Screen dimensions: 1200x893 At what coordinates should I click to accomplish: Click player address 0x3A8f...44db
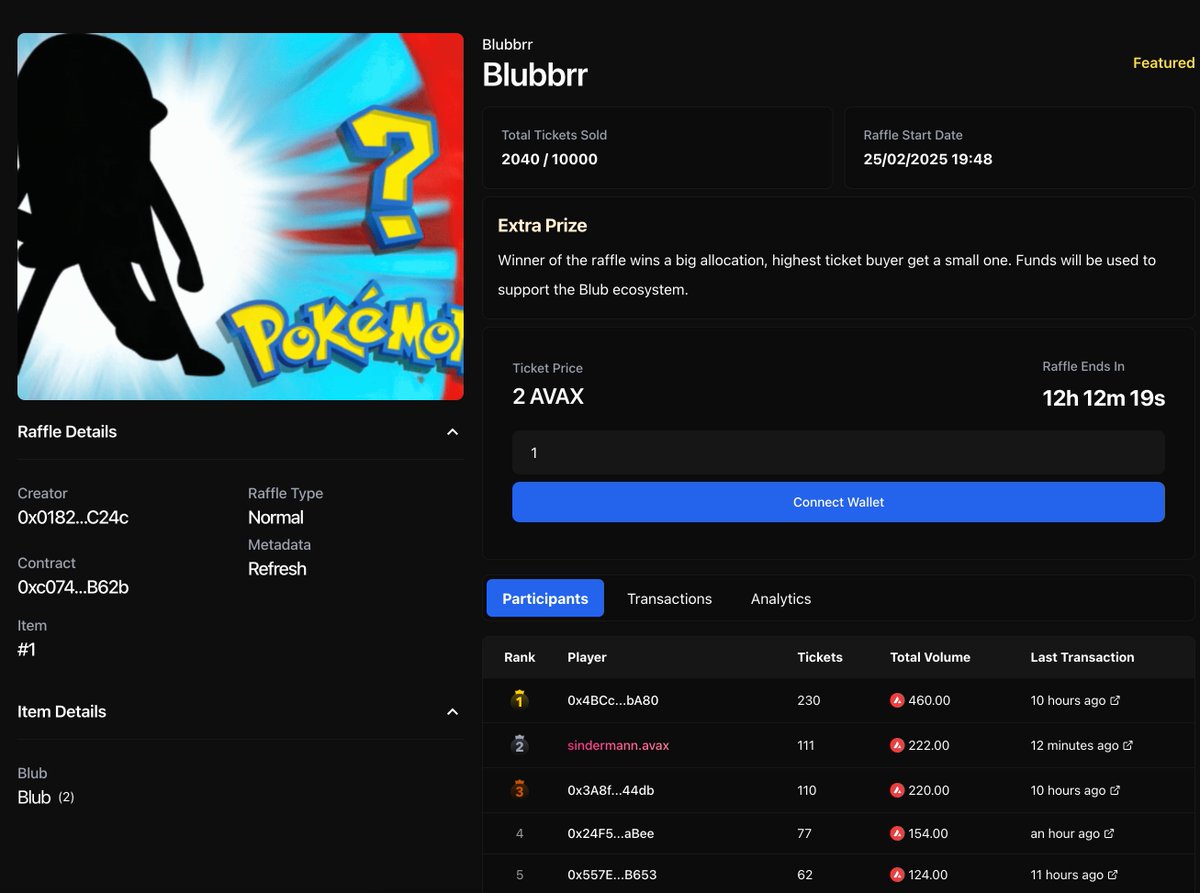click(x=611, y=790)
